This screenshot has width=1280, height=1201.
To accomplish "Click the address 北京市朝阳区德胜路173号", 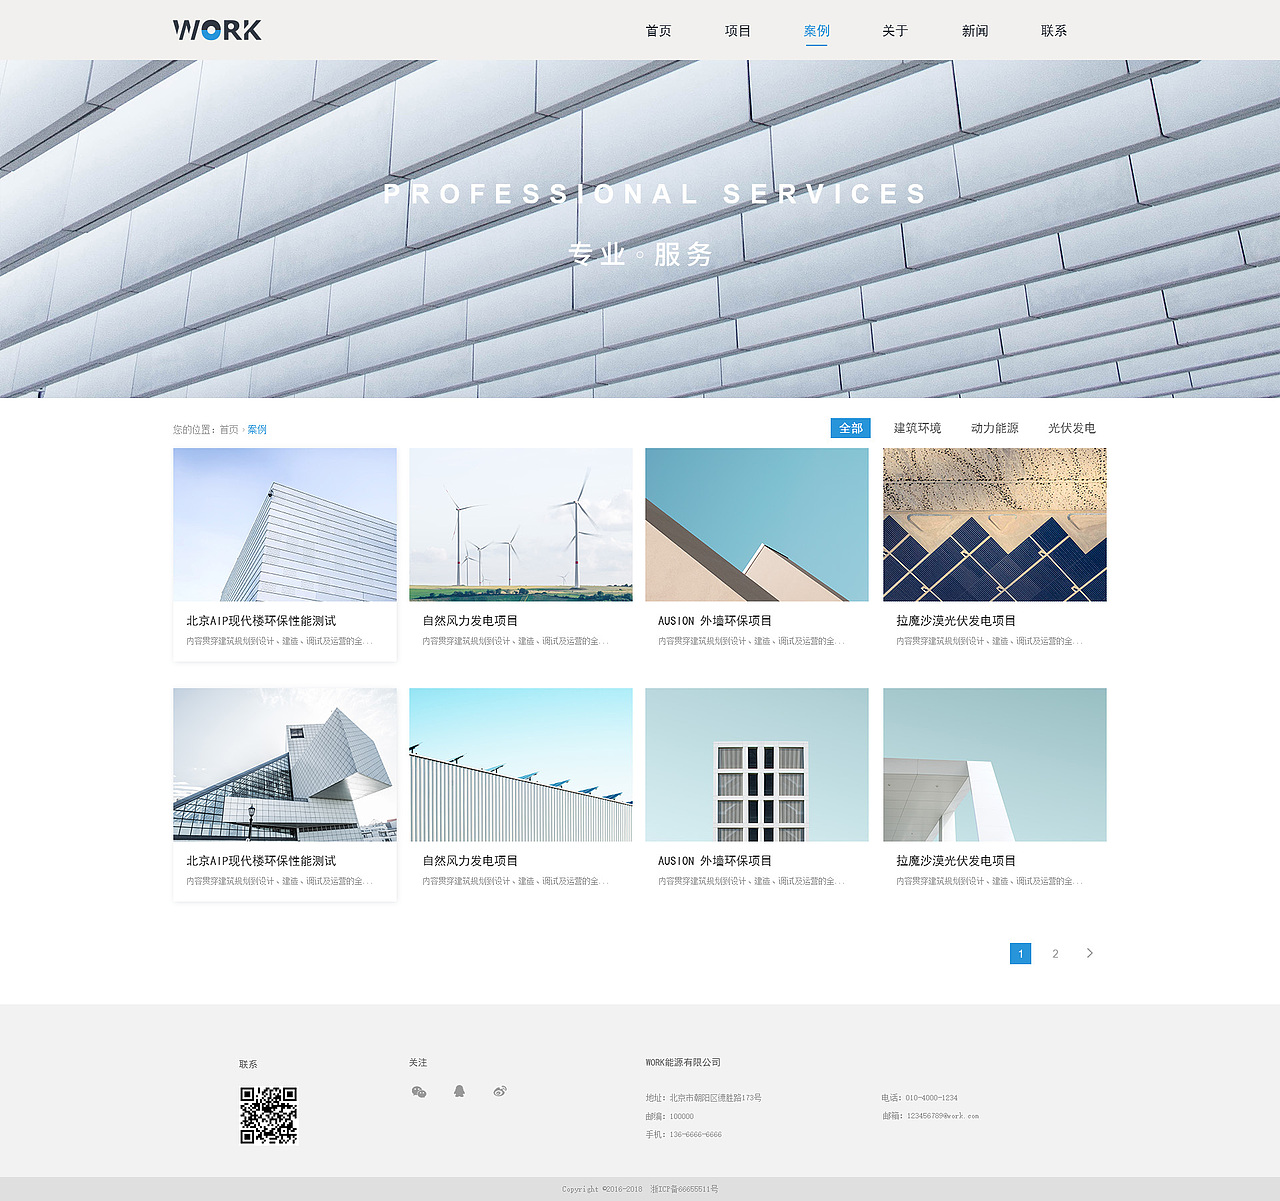I will pos(716,1098).
